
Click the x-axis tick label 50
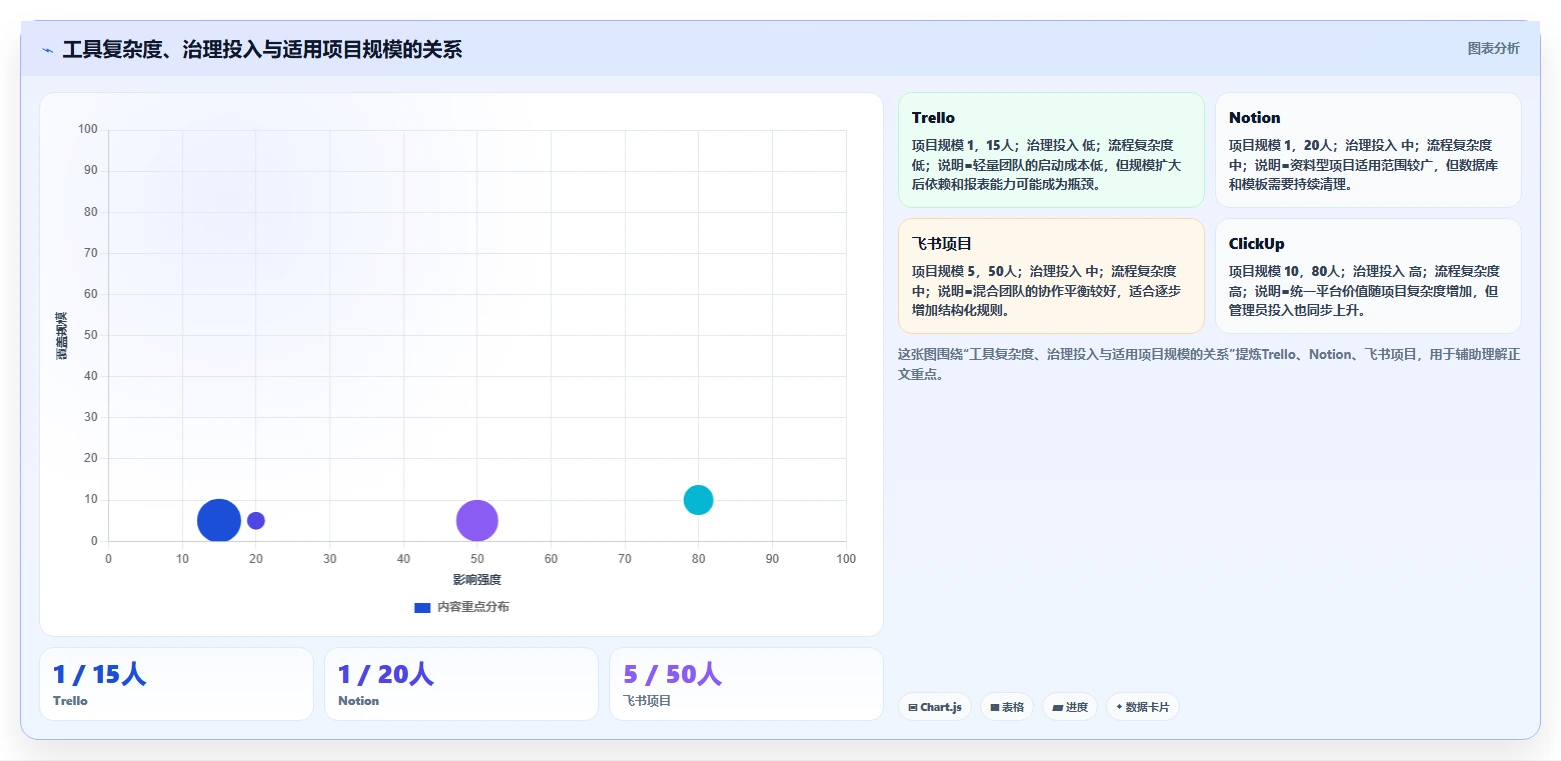coord(477,559)
